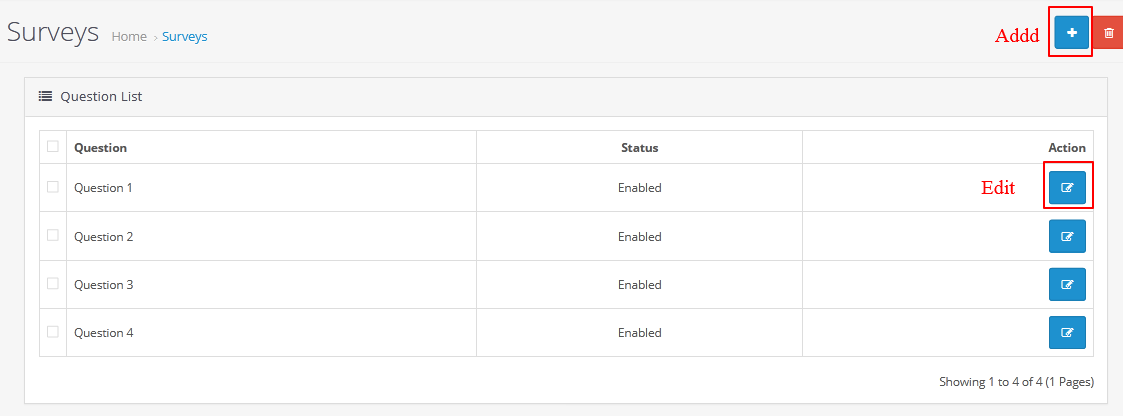The height and width of the screenshot is (416, 1123).
Task: Click the red trash delete button
Action: (1108, 32)
